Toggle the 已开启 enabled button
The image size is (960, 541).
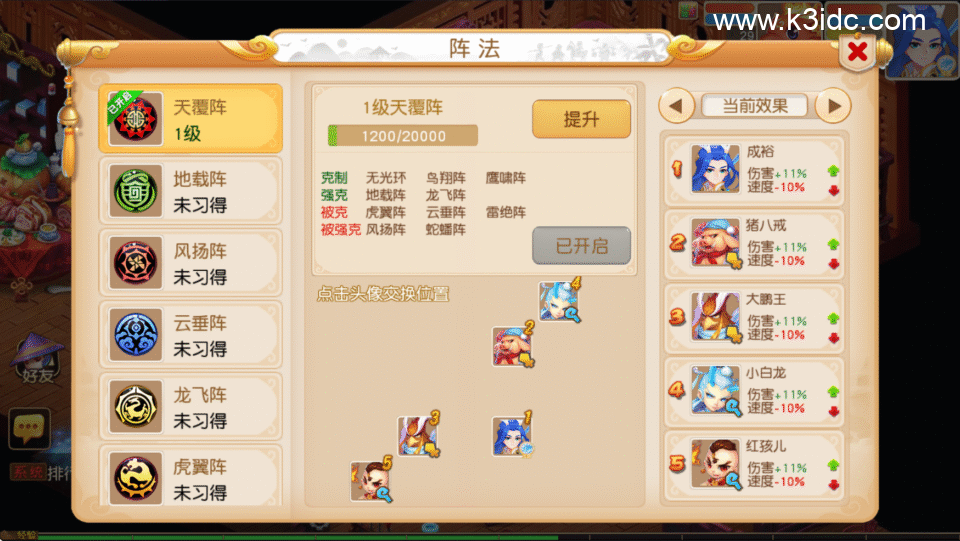click(x=581, y=245)
